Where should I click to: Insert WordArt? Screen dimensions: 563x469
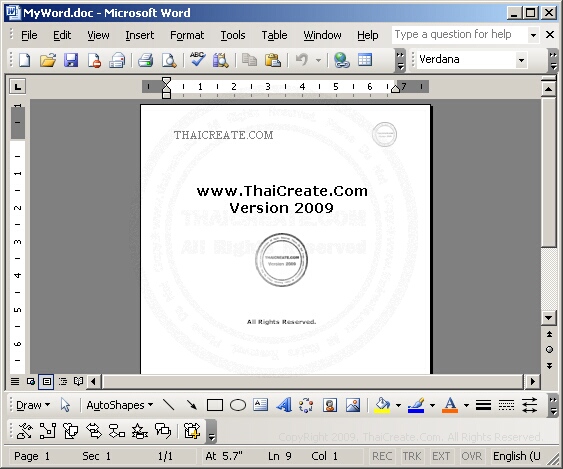[284, 405]
